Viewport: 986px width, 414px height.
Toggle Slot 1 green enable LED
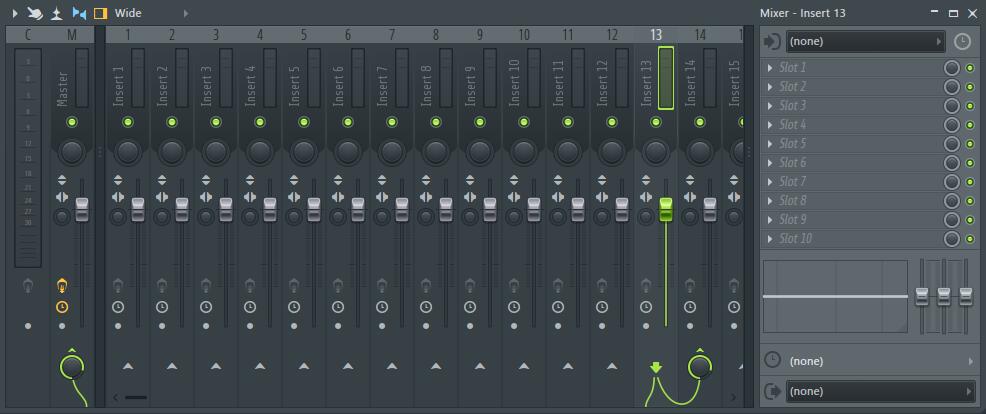tap(970, 68)
